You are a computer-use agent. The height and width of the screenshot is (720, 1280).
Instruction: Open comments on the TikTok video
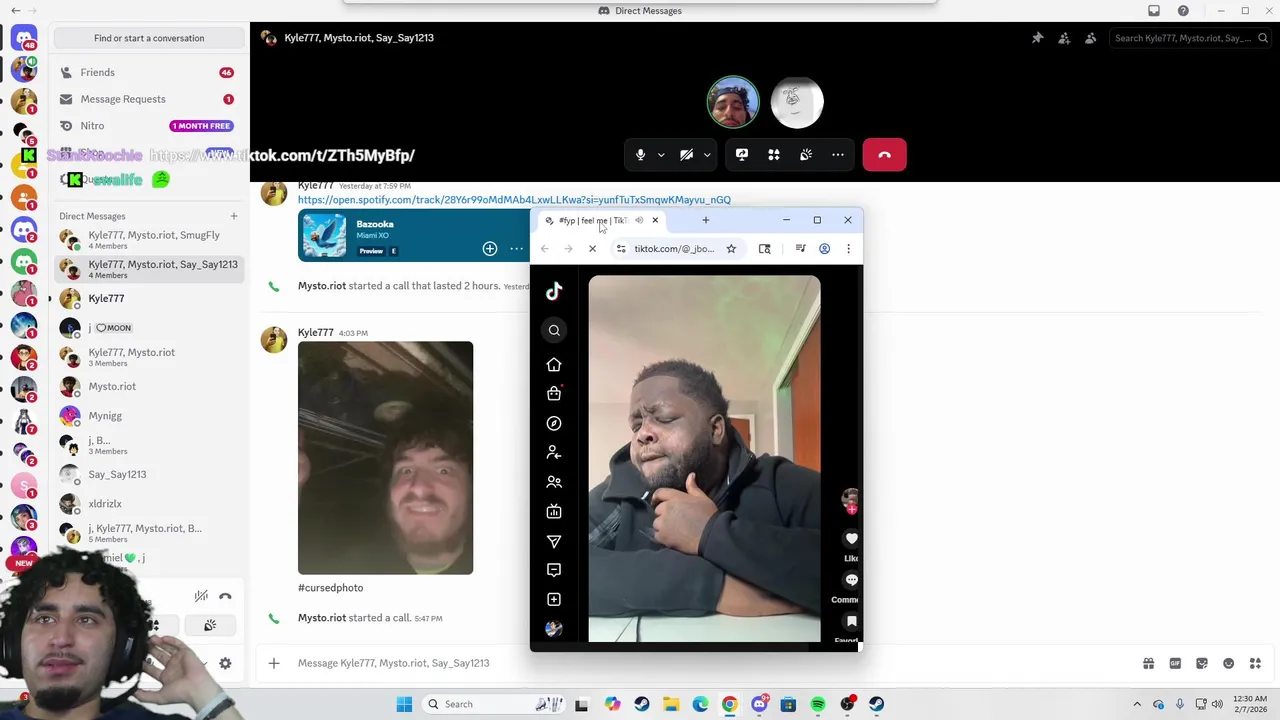(851, 580)
